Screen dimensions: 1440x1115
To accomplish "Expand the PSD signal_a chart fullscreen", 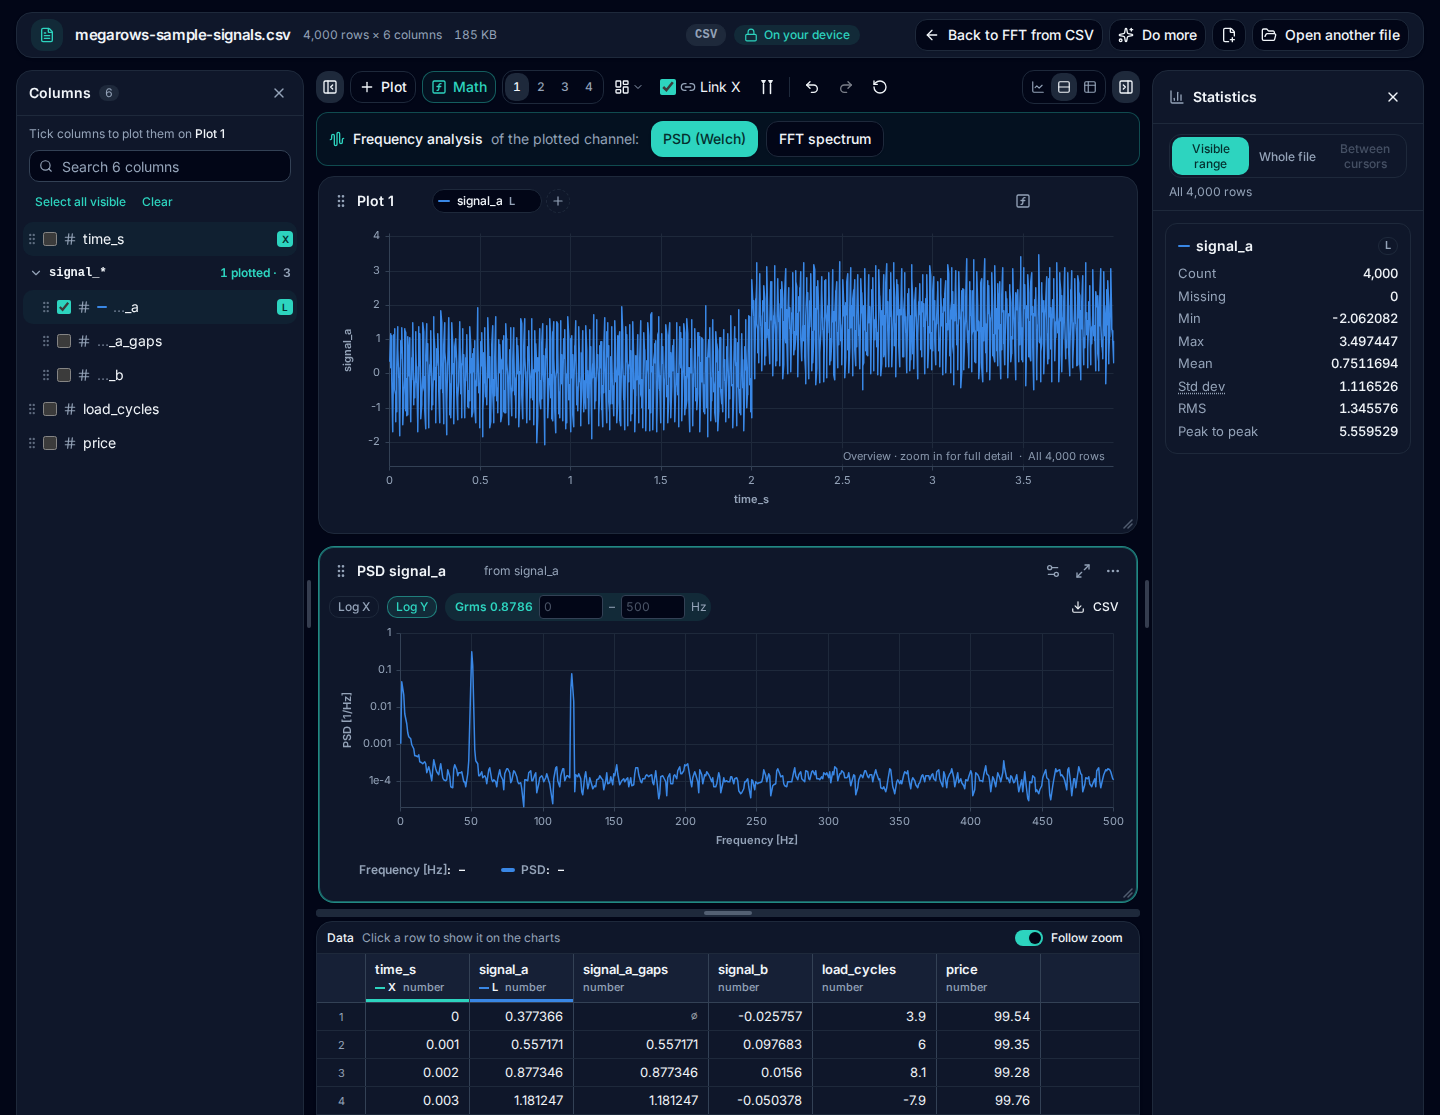I will point(1083,571).
